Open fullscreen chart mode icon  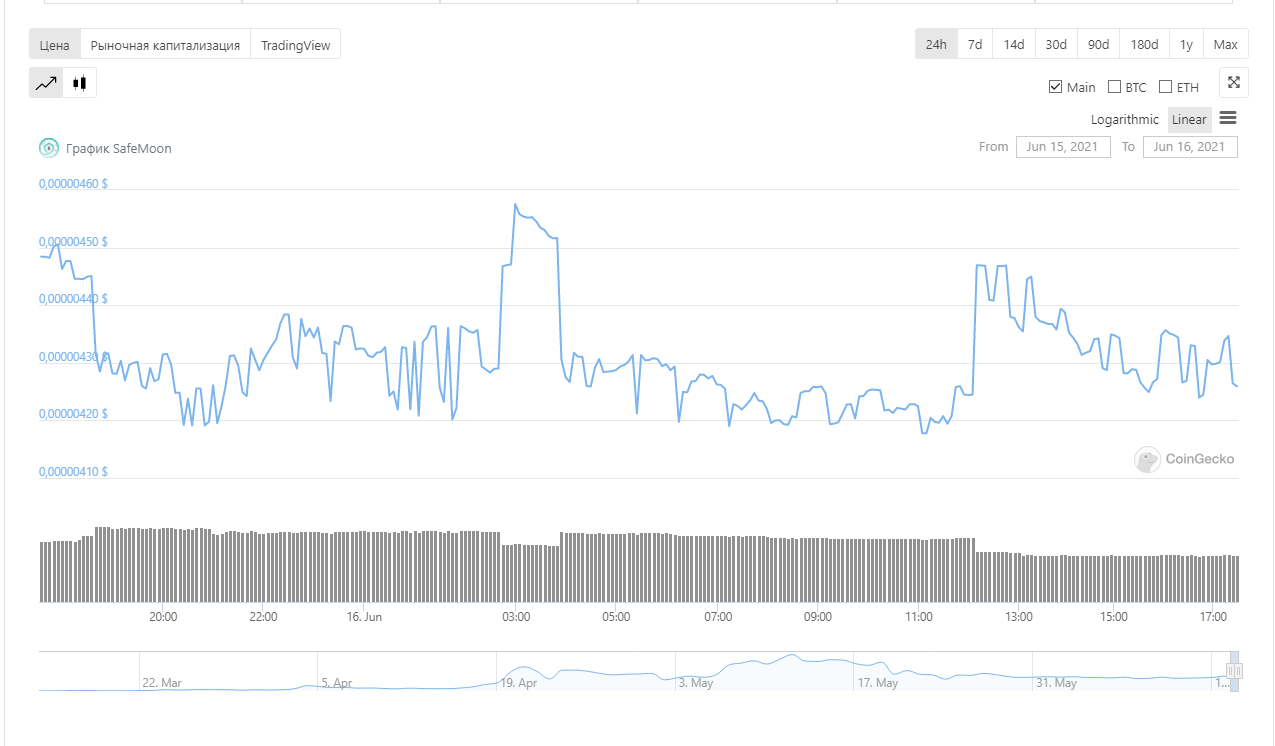(1233, 83)
